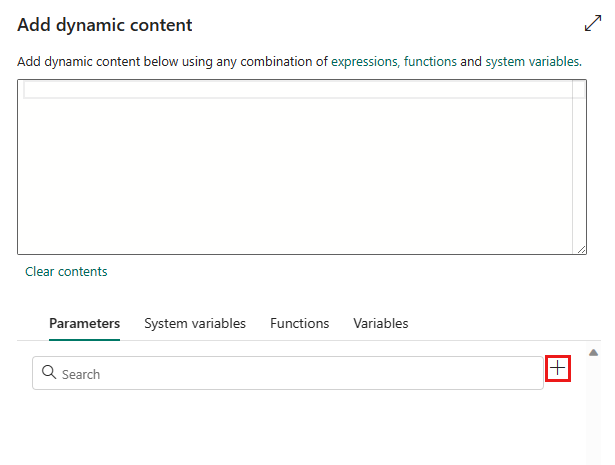The image size is (615, 465).
Task: Open the system variables link in the description
Action: coord(532,61)
